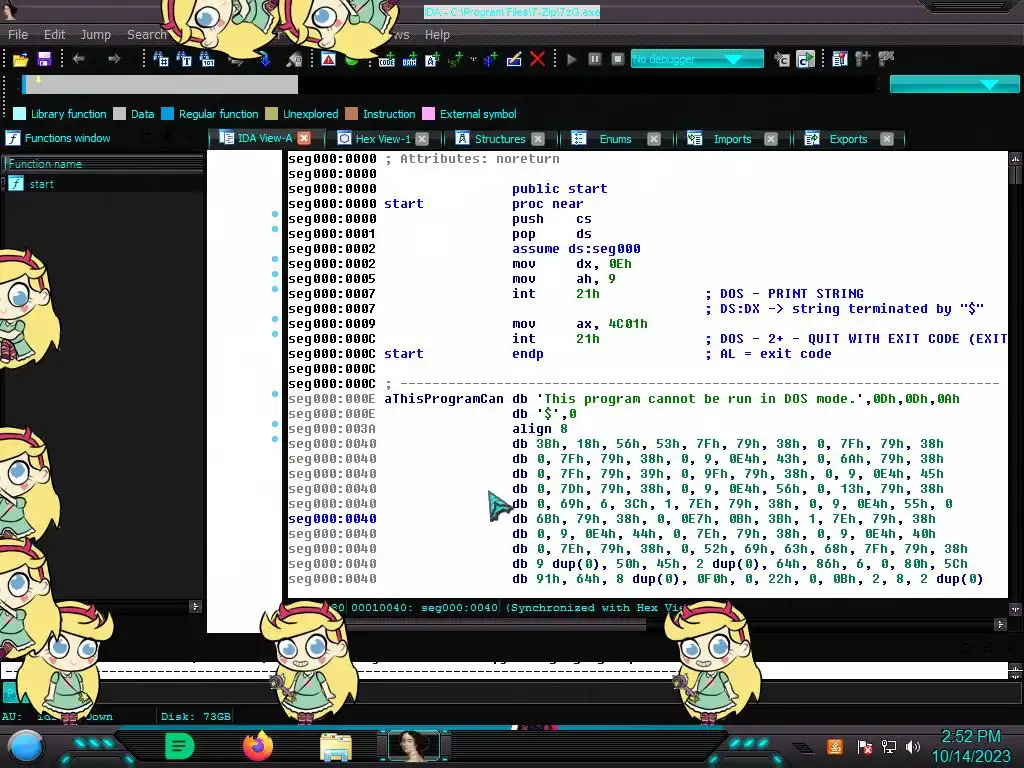Close the Enums tab

click(653, 138)
